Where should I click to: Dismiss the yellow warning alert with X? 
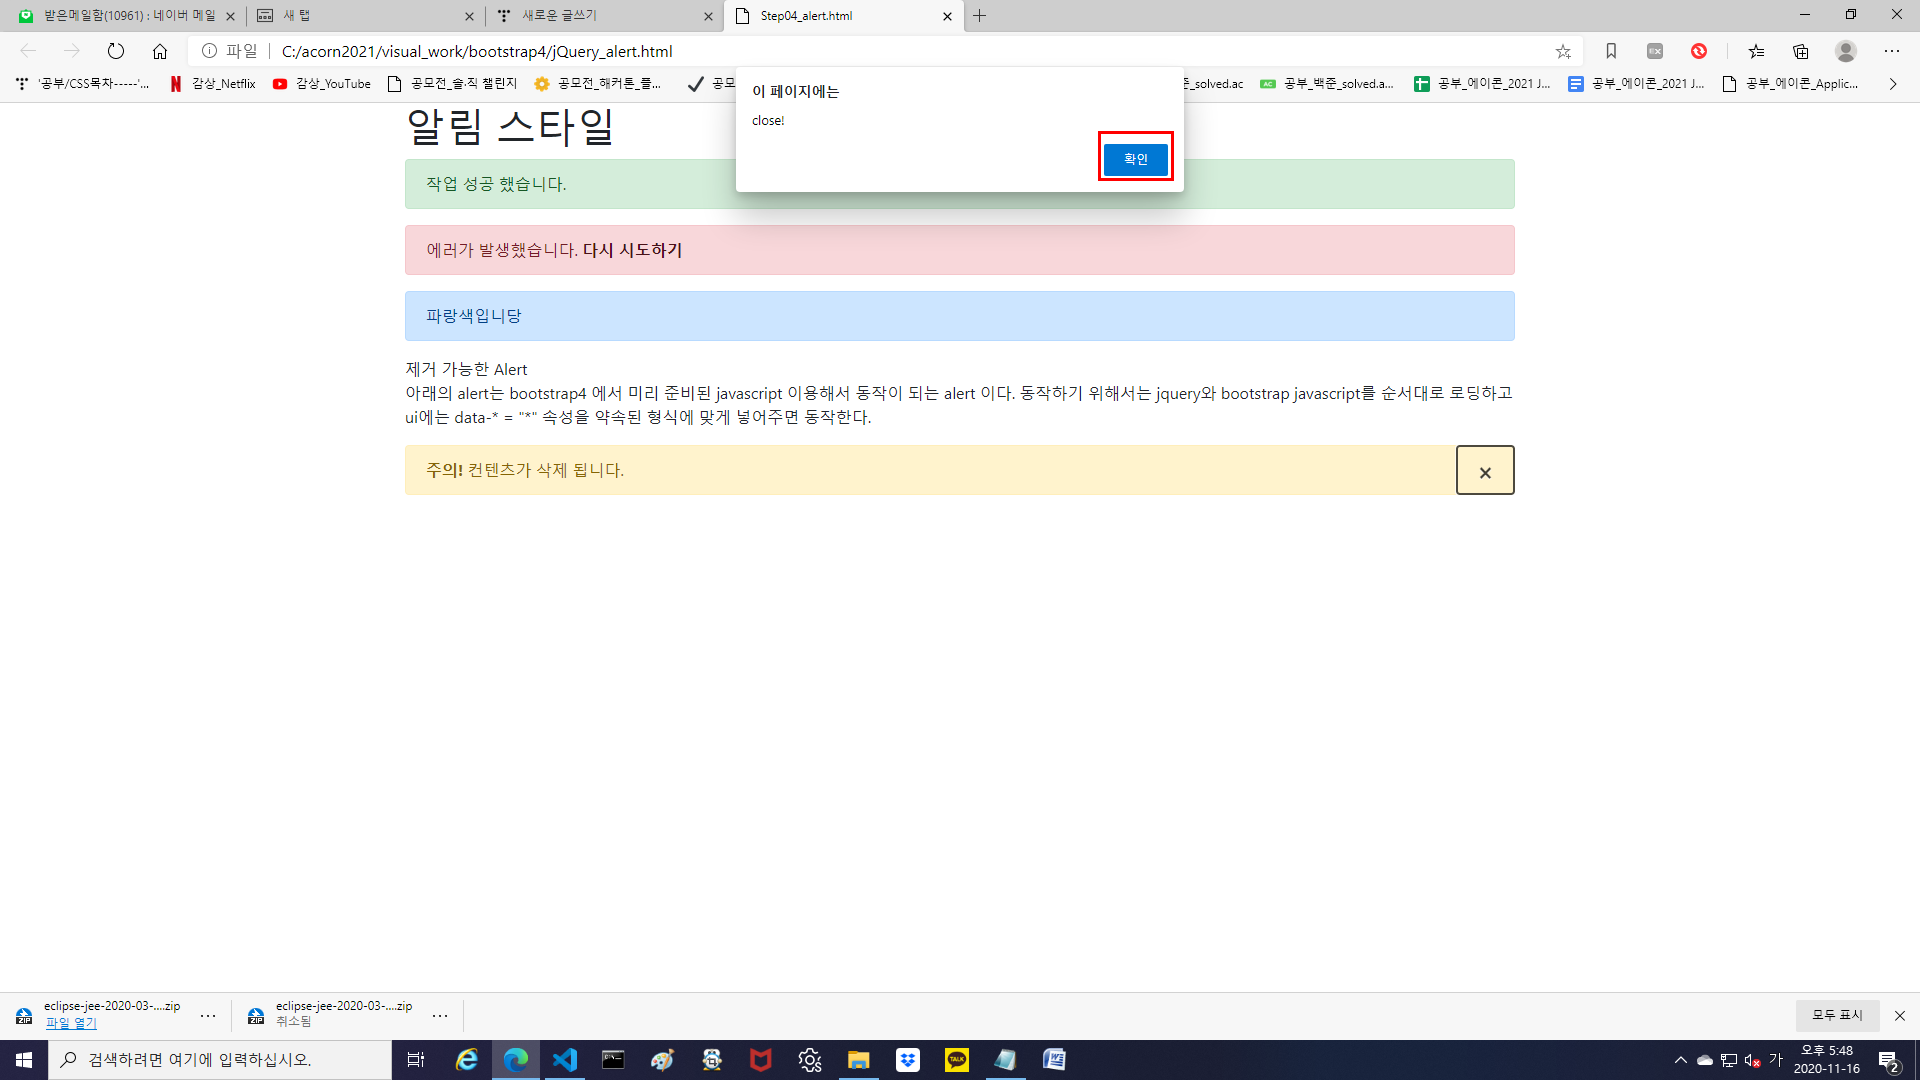1484,471
